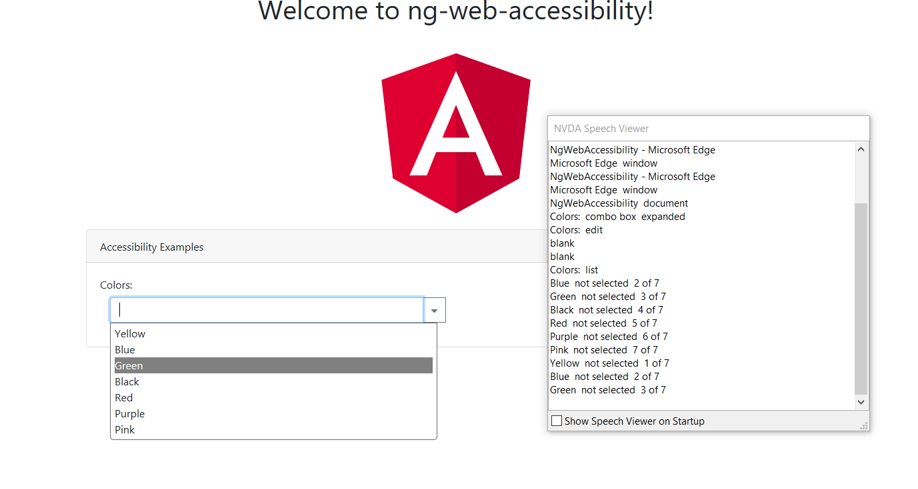Select Yellow from the colors list
Screen dimensions: 918x489
[273, 334]
